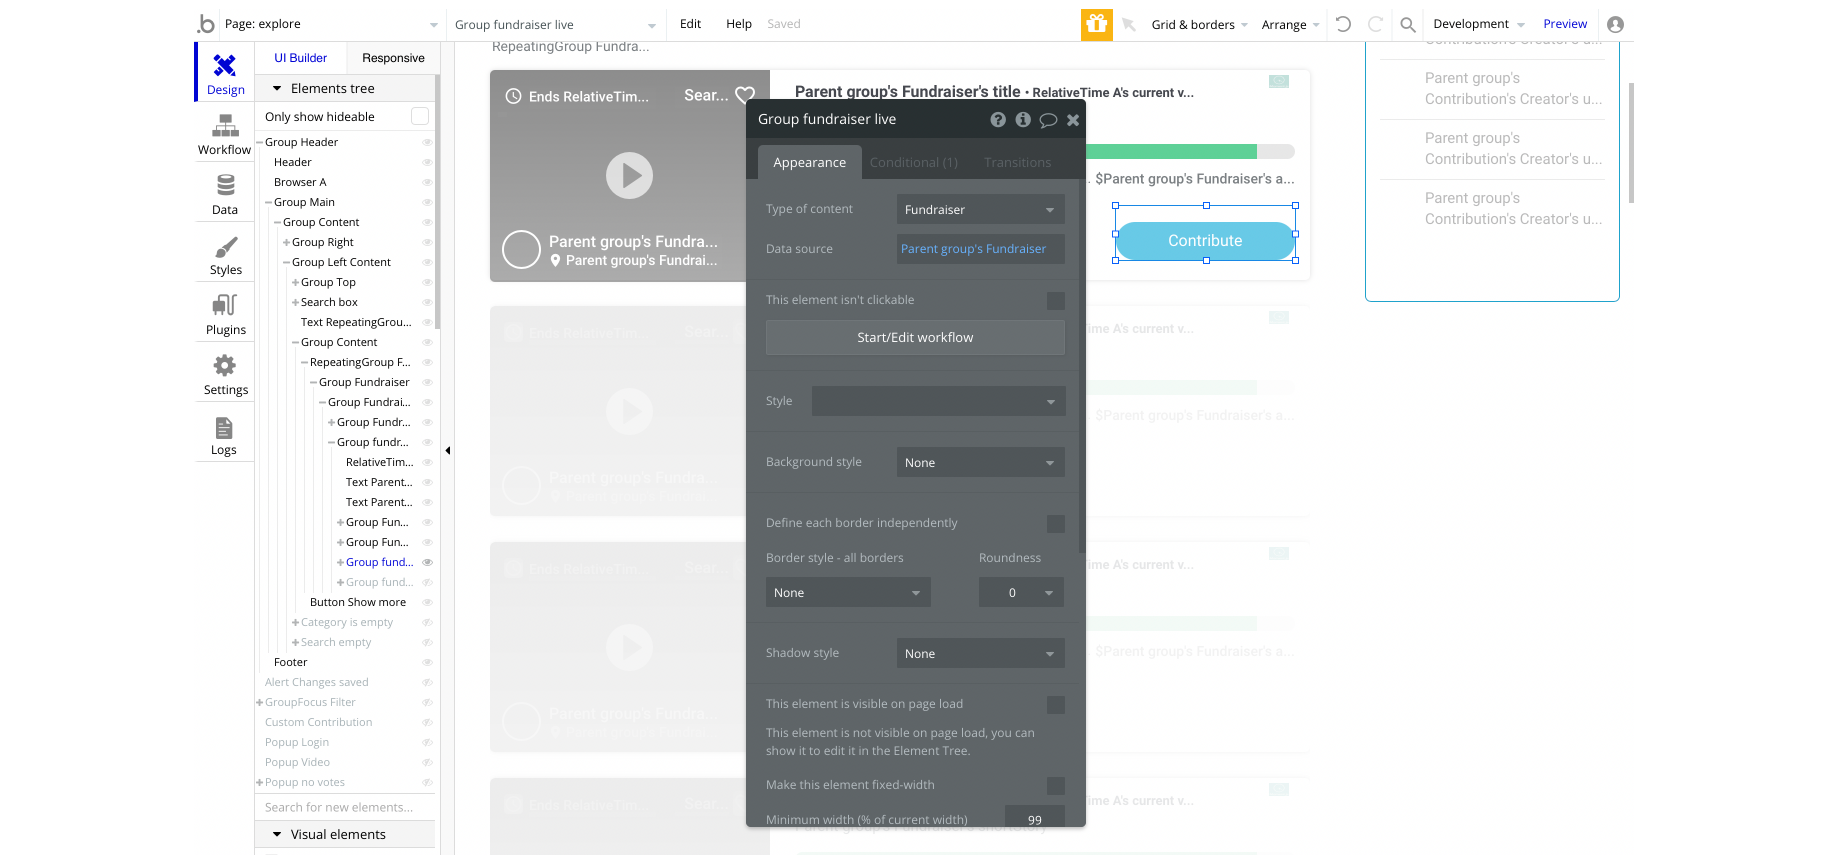Screen dimensions: 1830x864
Task: Toggle visibility eye for Popup Login
Action: (x=427, y=742)
